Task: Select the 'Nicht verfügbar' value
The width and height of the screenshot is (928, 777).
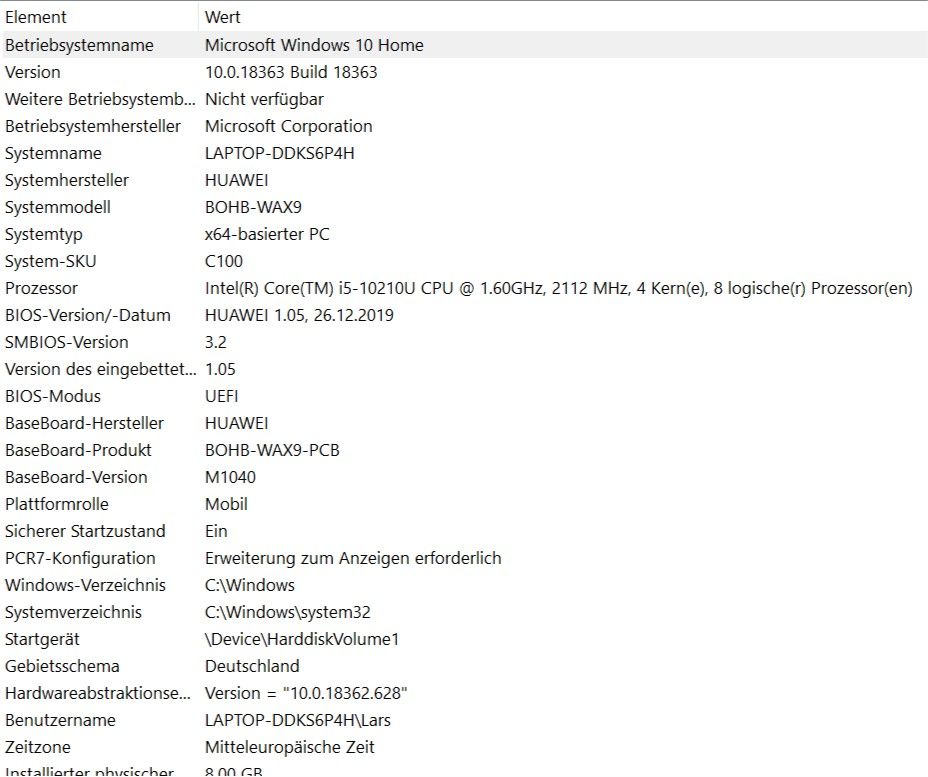Action: pyautogui.click(x=264, y=99)
